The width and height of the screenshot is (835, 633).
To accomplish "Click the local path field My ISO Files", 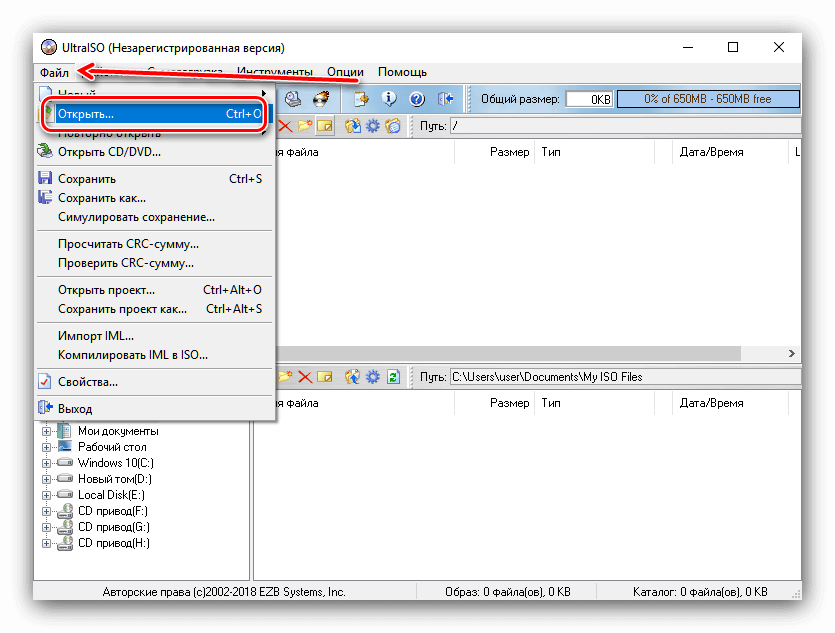I will tap(625, 377).
